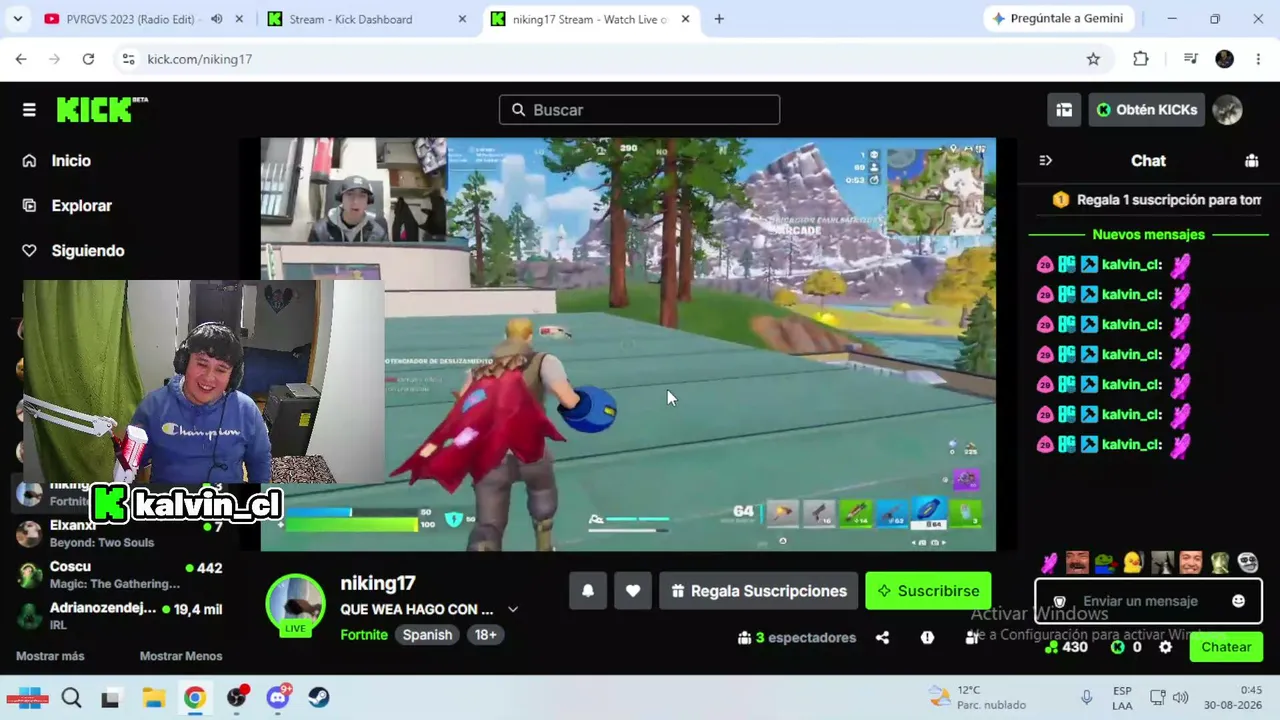Report the stream with the exclamation icon
Image resolution: width=1280 pixels, height=720 pixels.
[x=927, y=637]
